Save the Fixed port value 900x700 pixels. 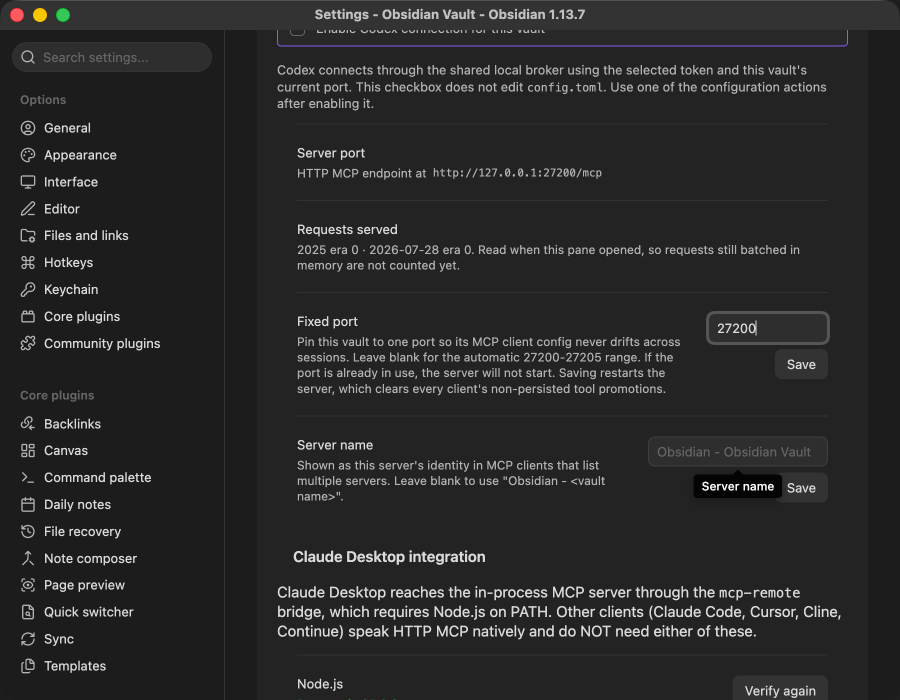801,364
